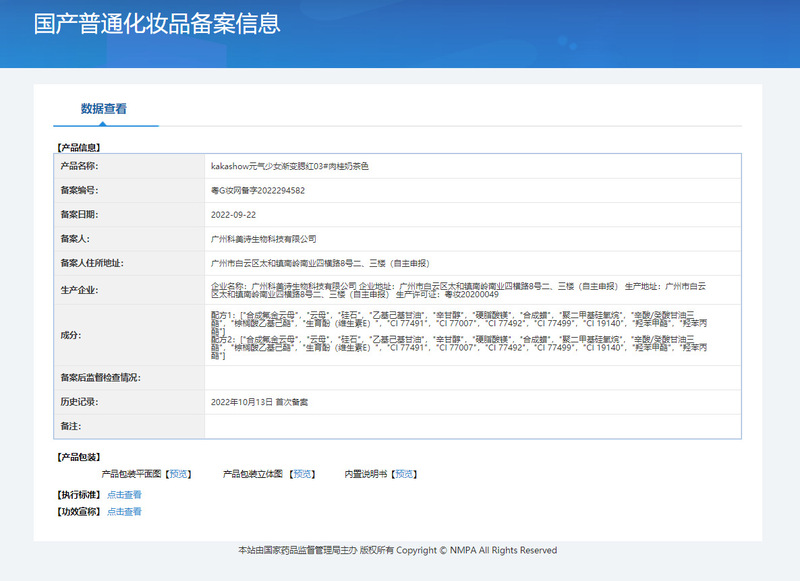Open 点击查看 next to 执行标准
Viewport: 800px width, 581px height.
(x=124, y=495)
